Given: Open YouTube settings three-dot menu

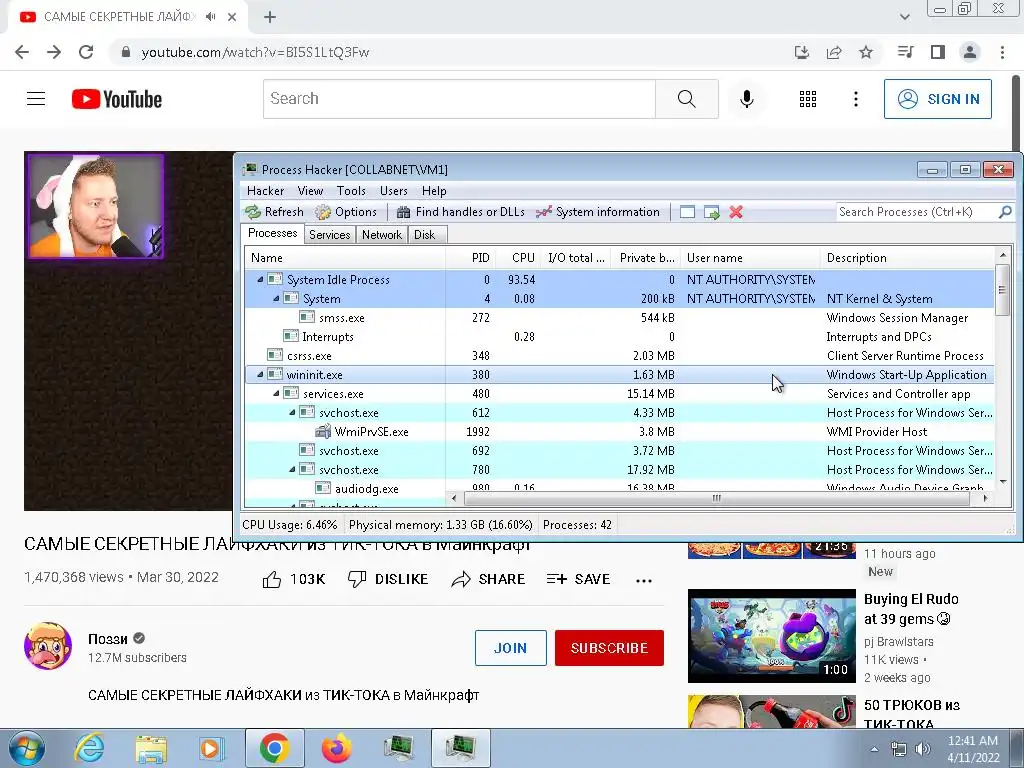Looking at the screenshot, I should [856, 99].
